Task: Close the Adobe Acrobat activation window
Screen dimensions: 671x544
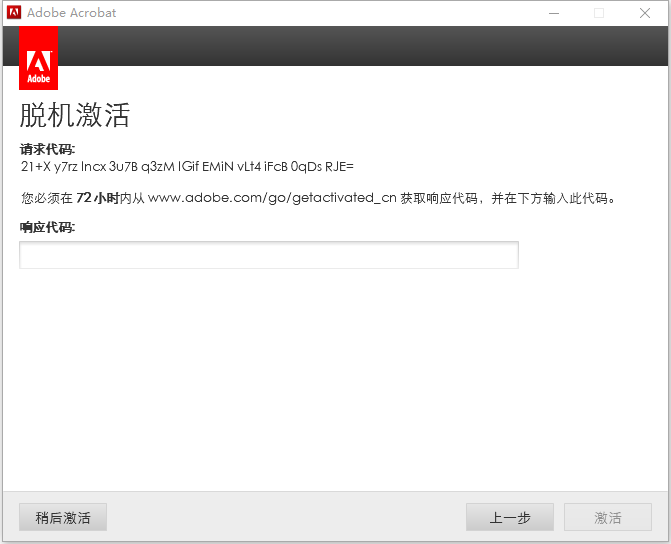Action: [645, 13]
